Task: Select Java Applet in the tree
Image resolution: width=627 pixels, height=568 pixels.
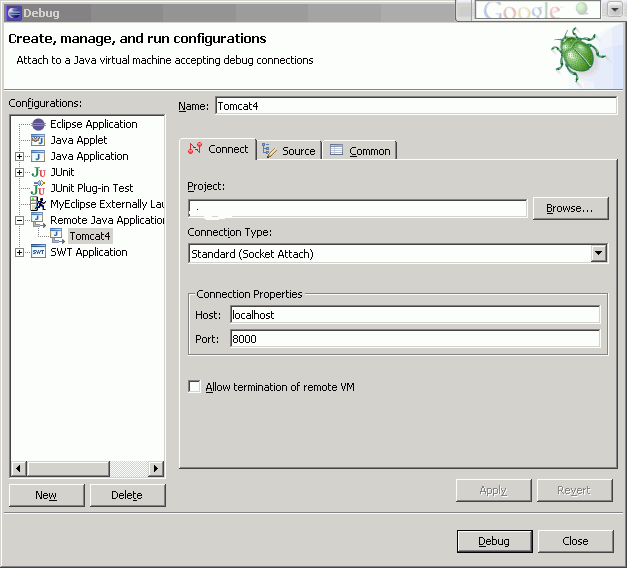Action: click(x=79, y=140)
